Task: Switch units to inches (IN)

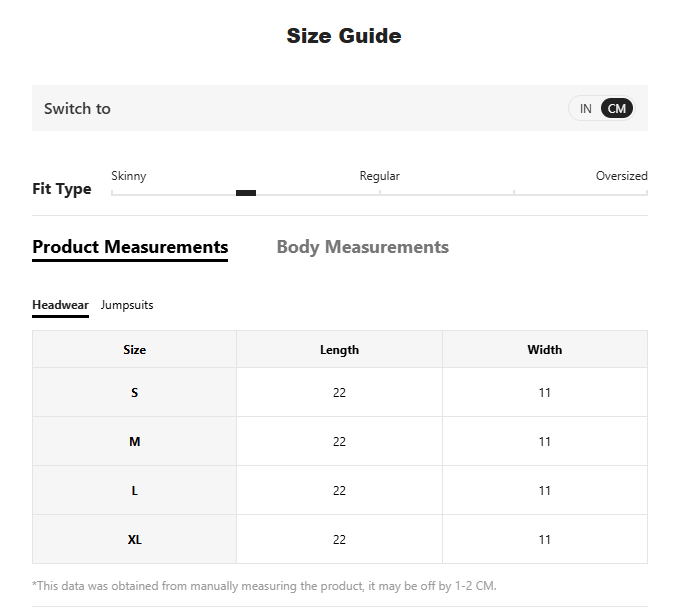Action: point(586,108)
